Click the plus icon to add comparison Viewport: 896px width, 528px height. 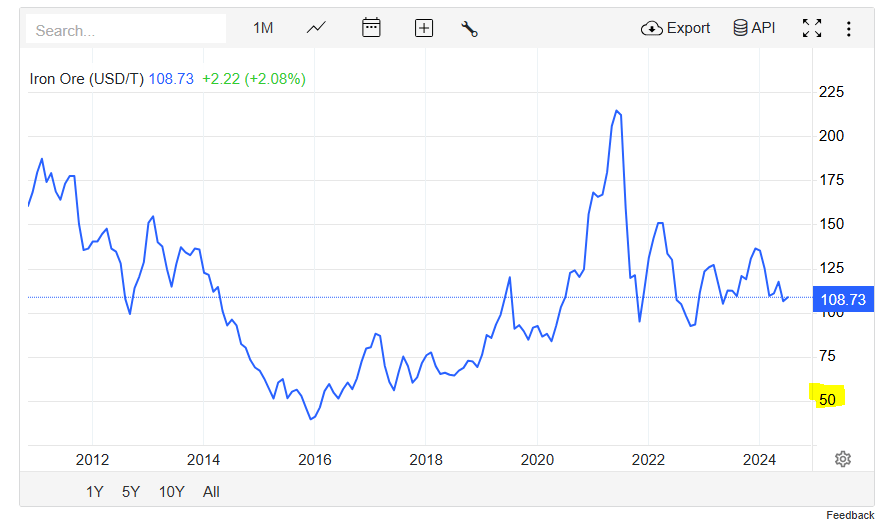pyautogui.click(x=424, y=28)
